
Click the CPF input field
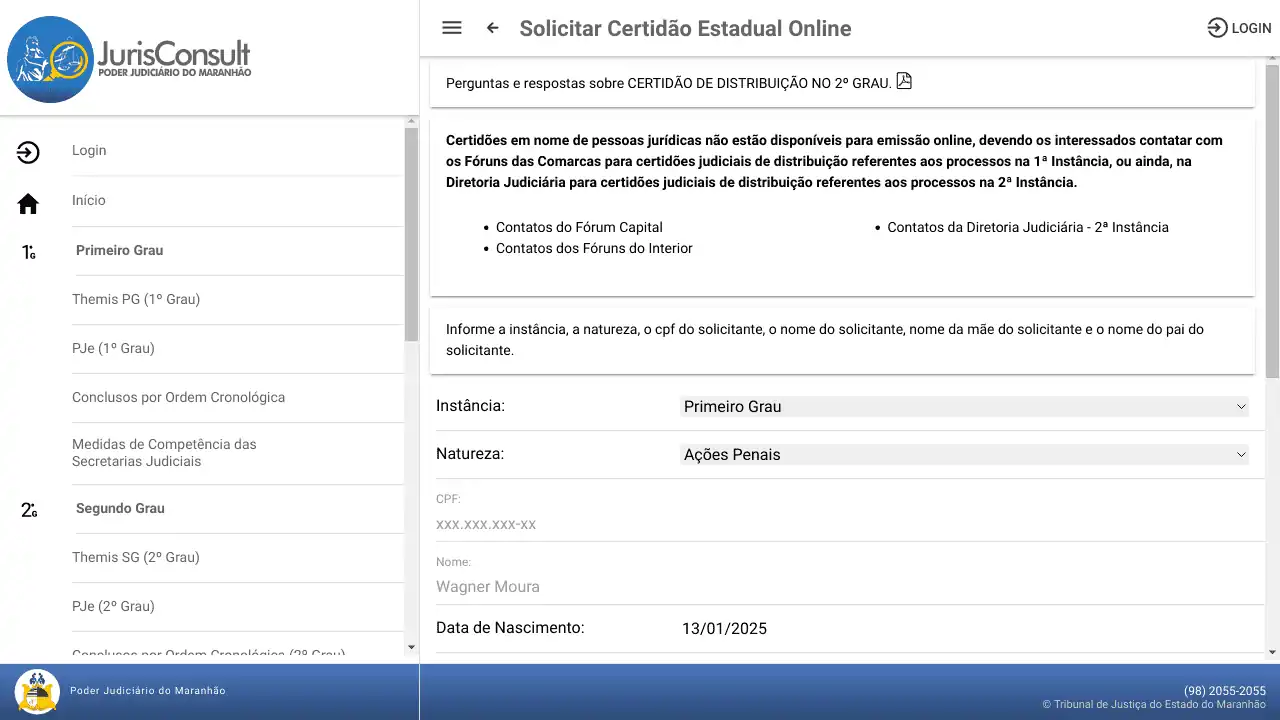tap(840, 524)
